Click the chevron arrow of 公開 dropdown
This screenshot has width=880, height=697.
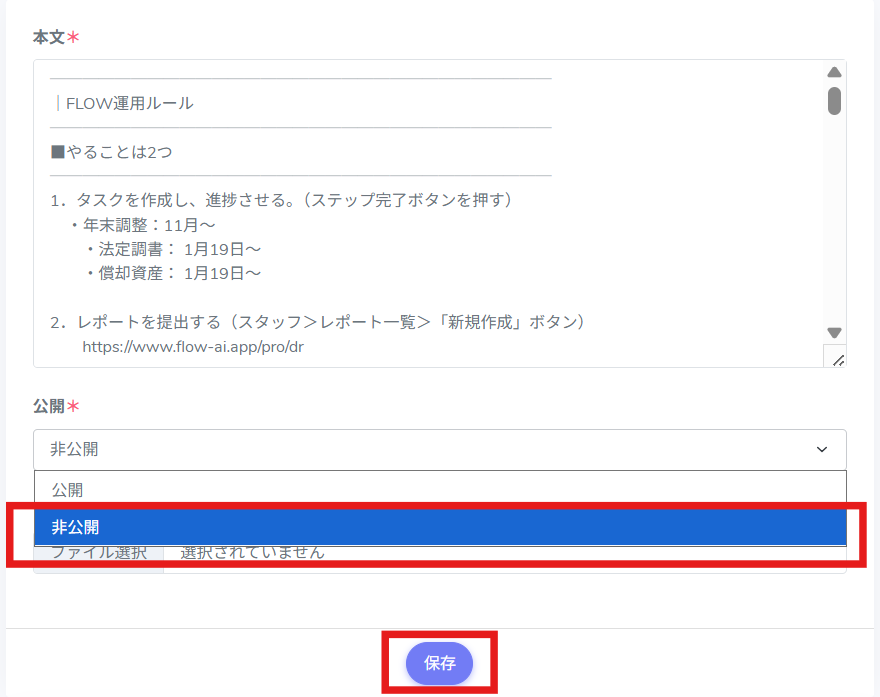click(822, 450)
